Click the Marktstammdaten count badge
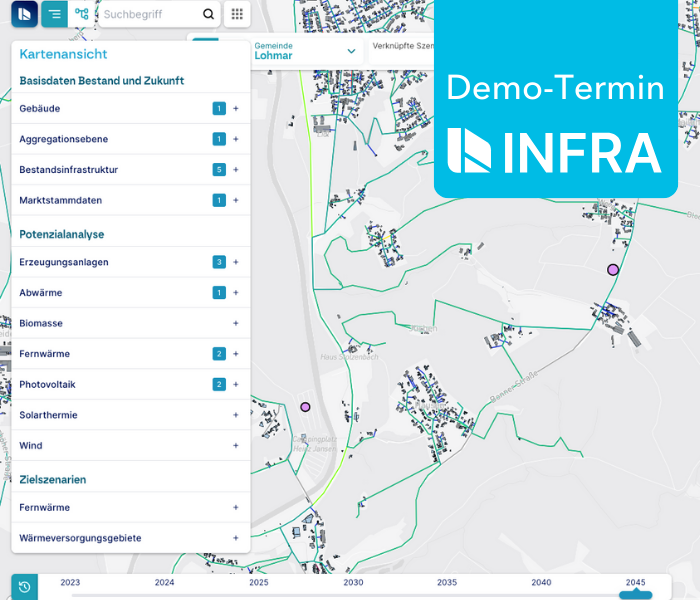The width and height of the screenshot is (700, 600). tap(219, 200)
